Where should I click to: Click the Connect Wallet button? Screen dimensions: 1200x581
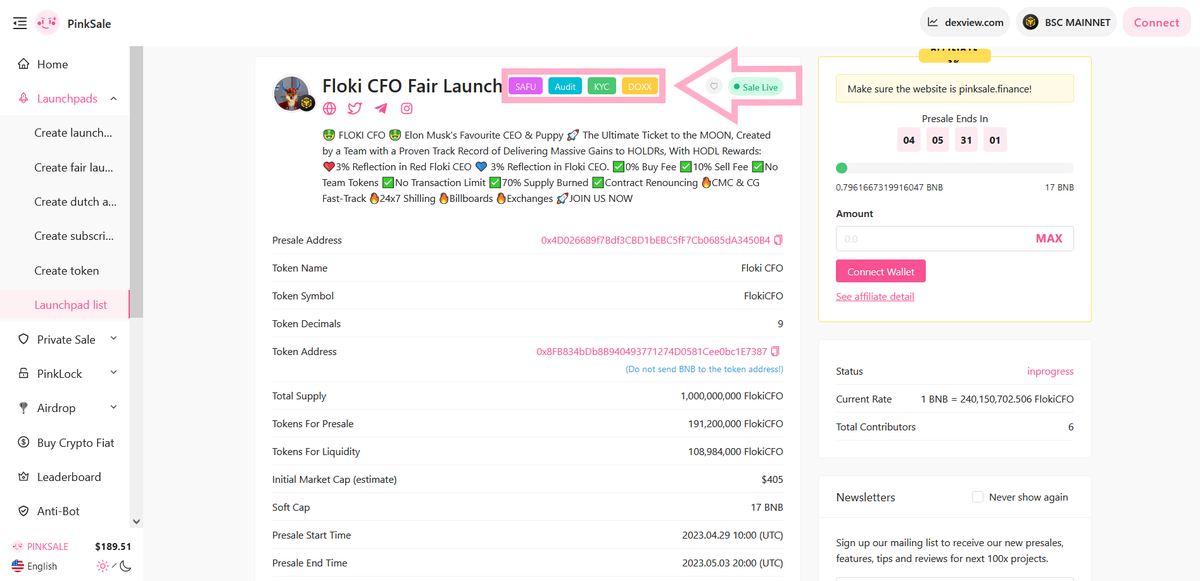pos(881,271)
